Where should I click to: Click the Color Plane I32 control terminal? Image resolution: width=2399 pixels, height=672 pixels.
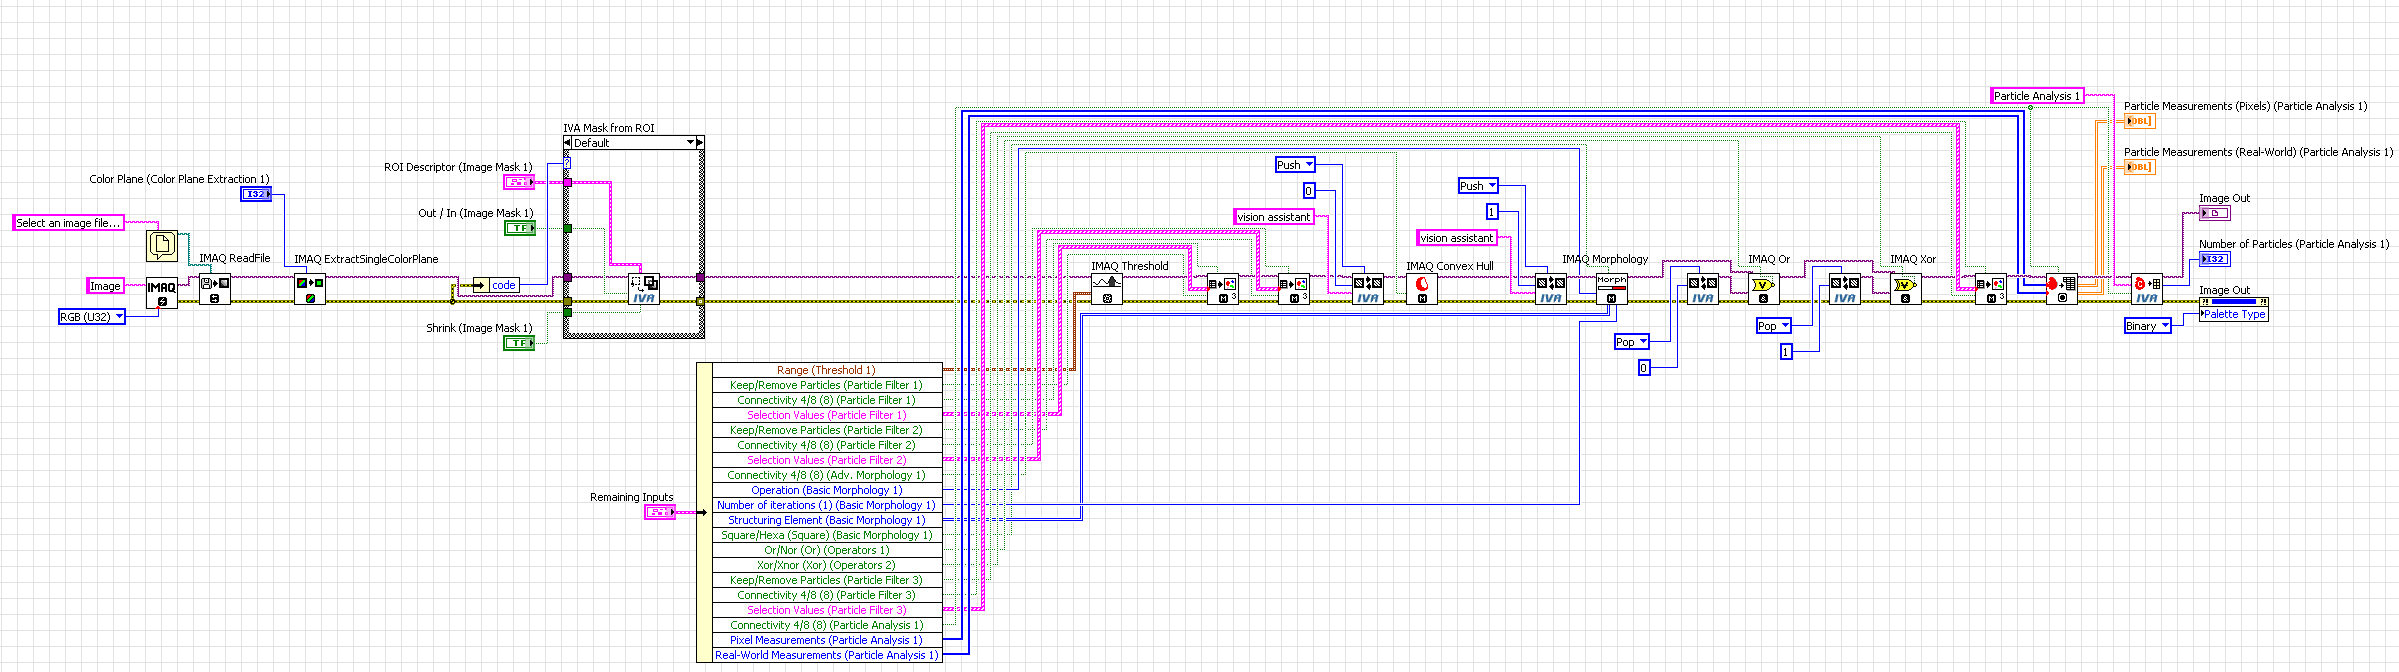[x=256, y=194]
